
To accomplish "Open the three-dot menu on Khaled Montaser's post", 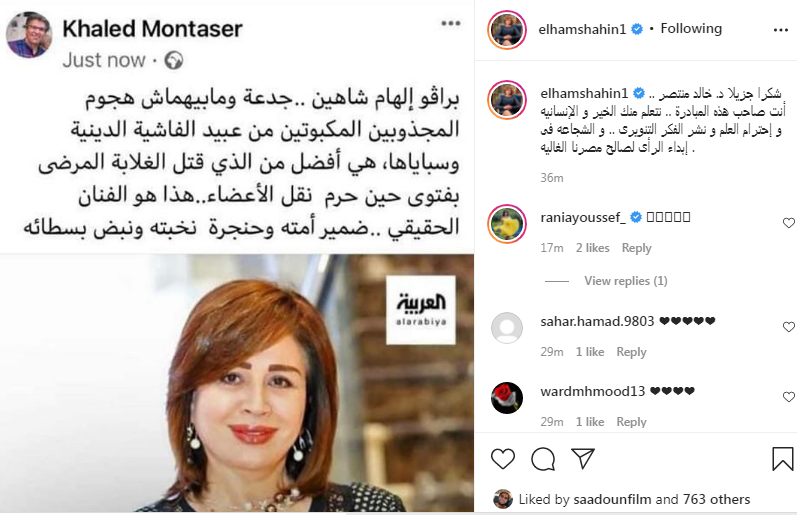I will (x=450, y=23).
